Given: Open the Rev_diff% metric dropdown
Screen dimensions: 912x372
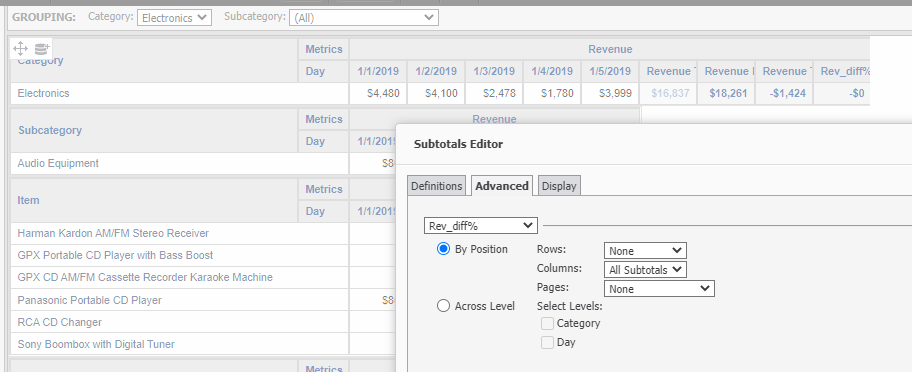Looking at the screenshot, I should (x=480, y=225).
